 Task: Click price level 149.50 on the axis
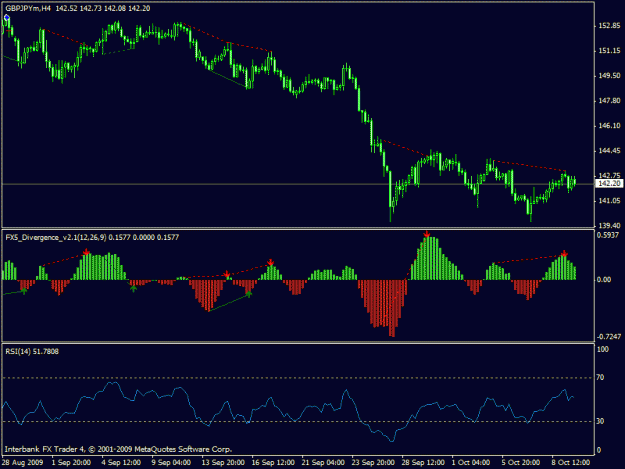609,75
